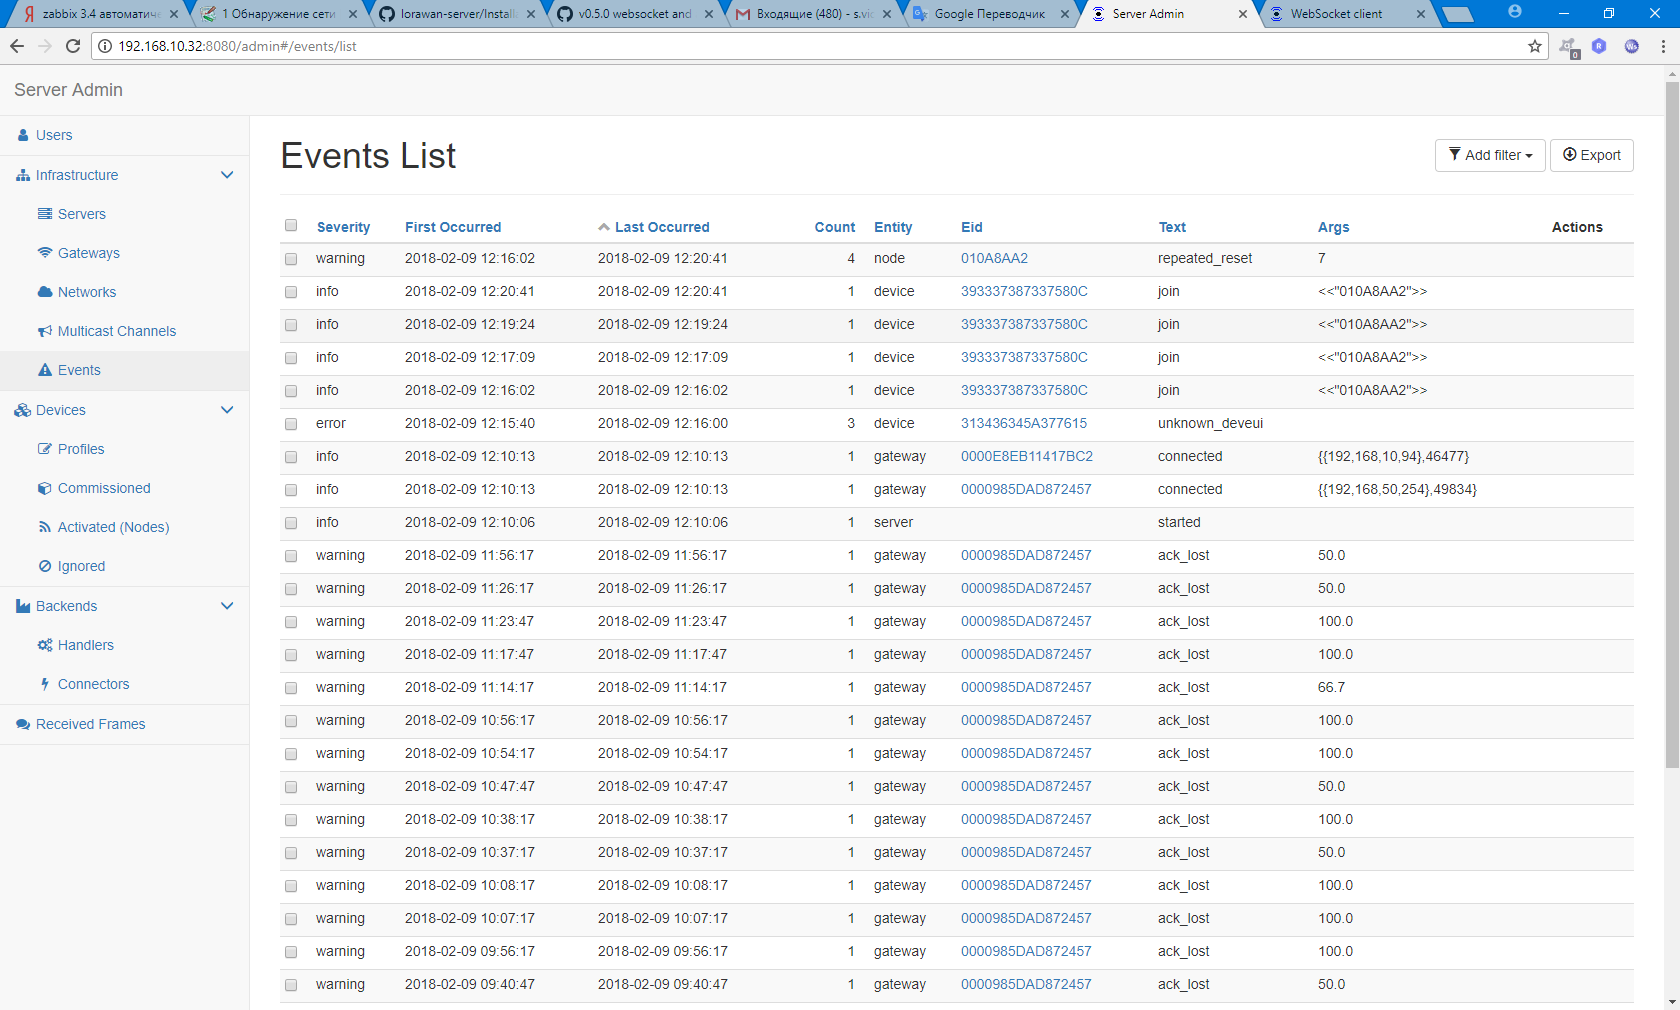Sort by the Count column header
This screenshot has height=1010, width=1680.
point(834,227)
